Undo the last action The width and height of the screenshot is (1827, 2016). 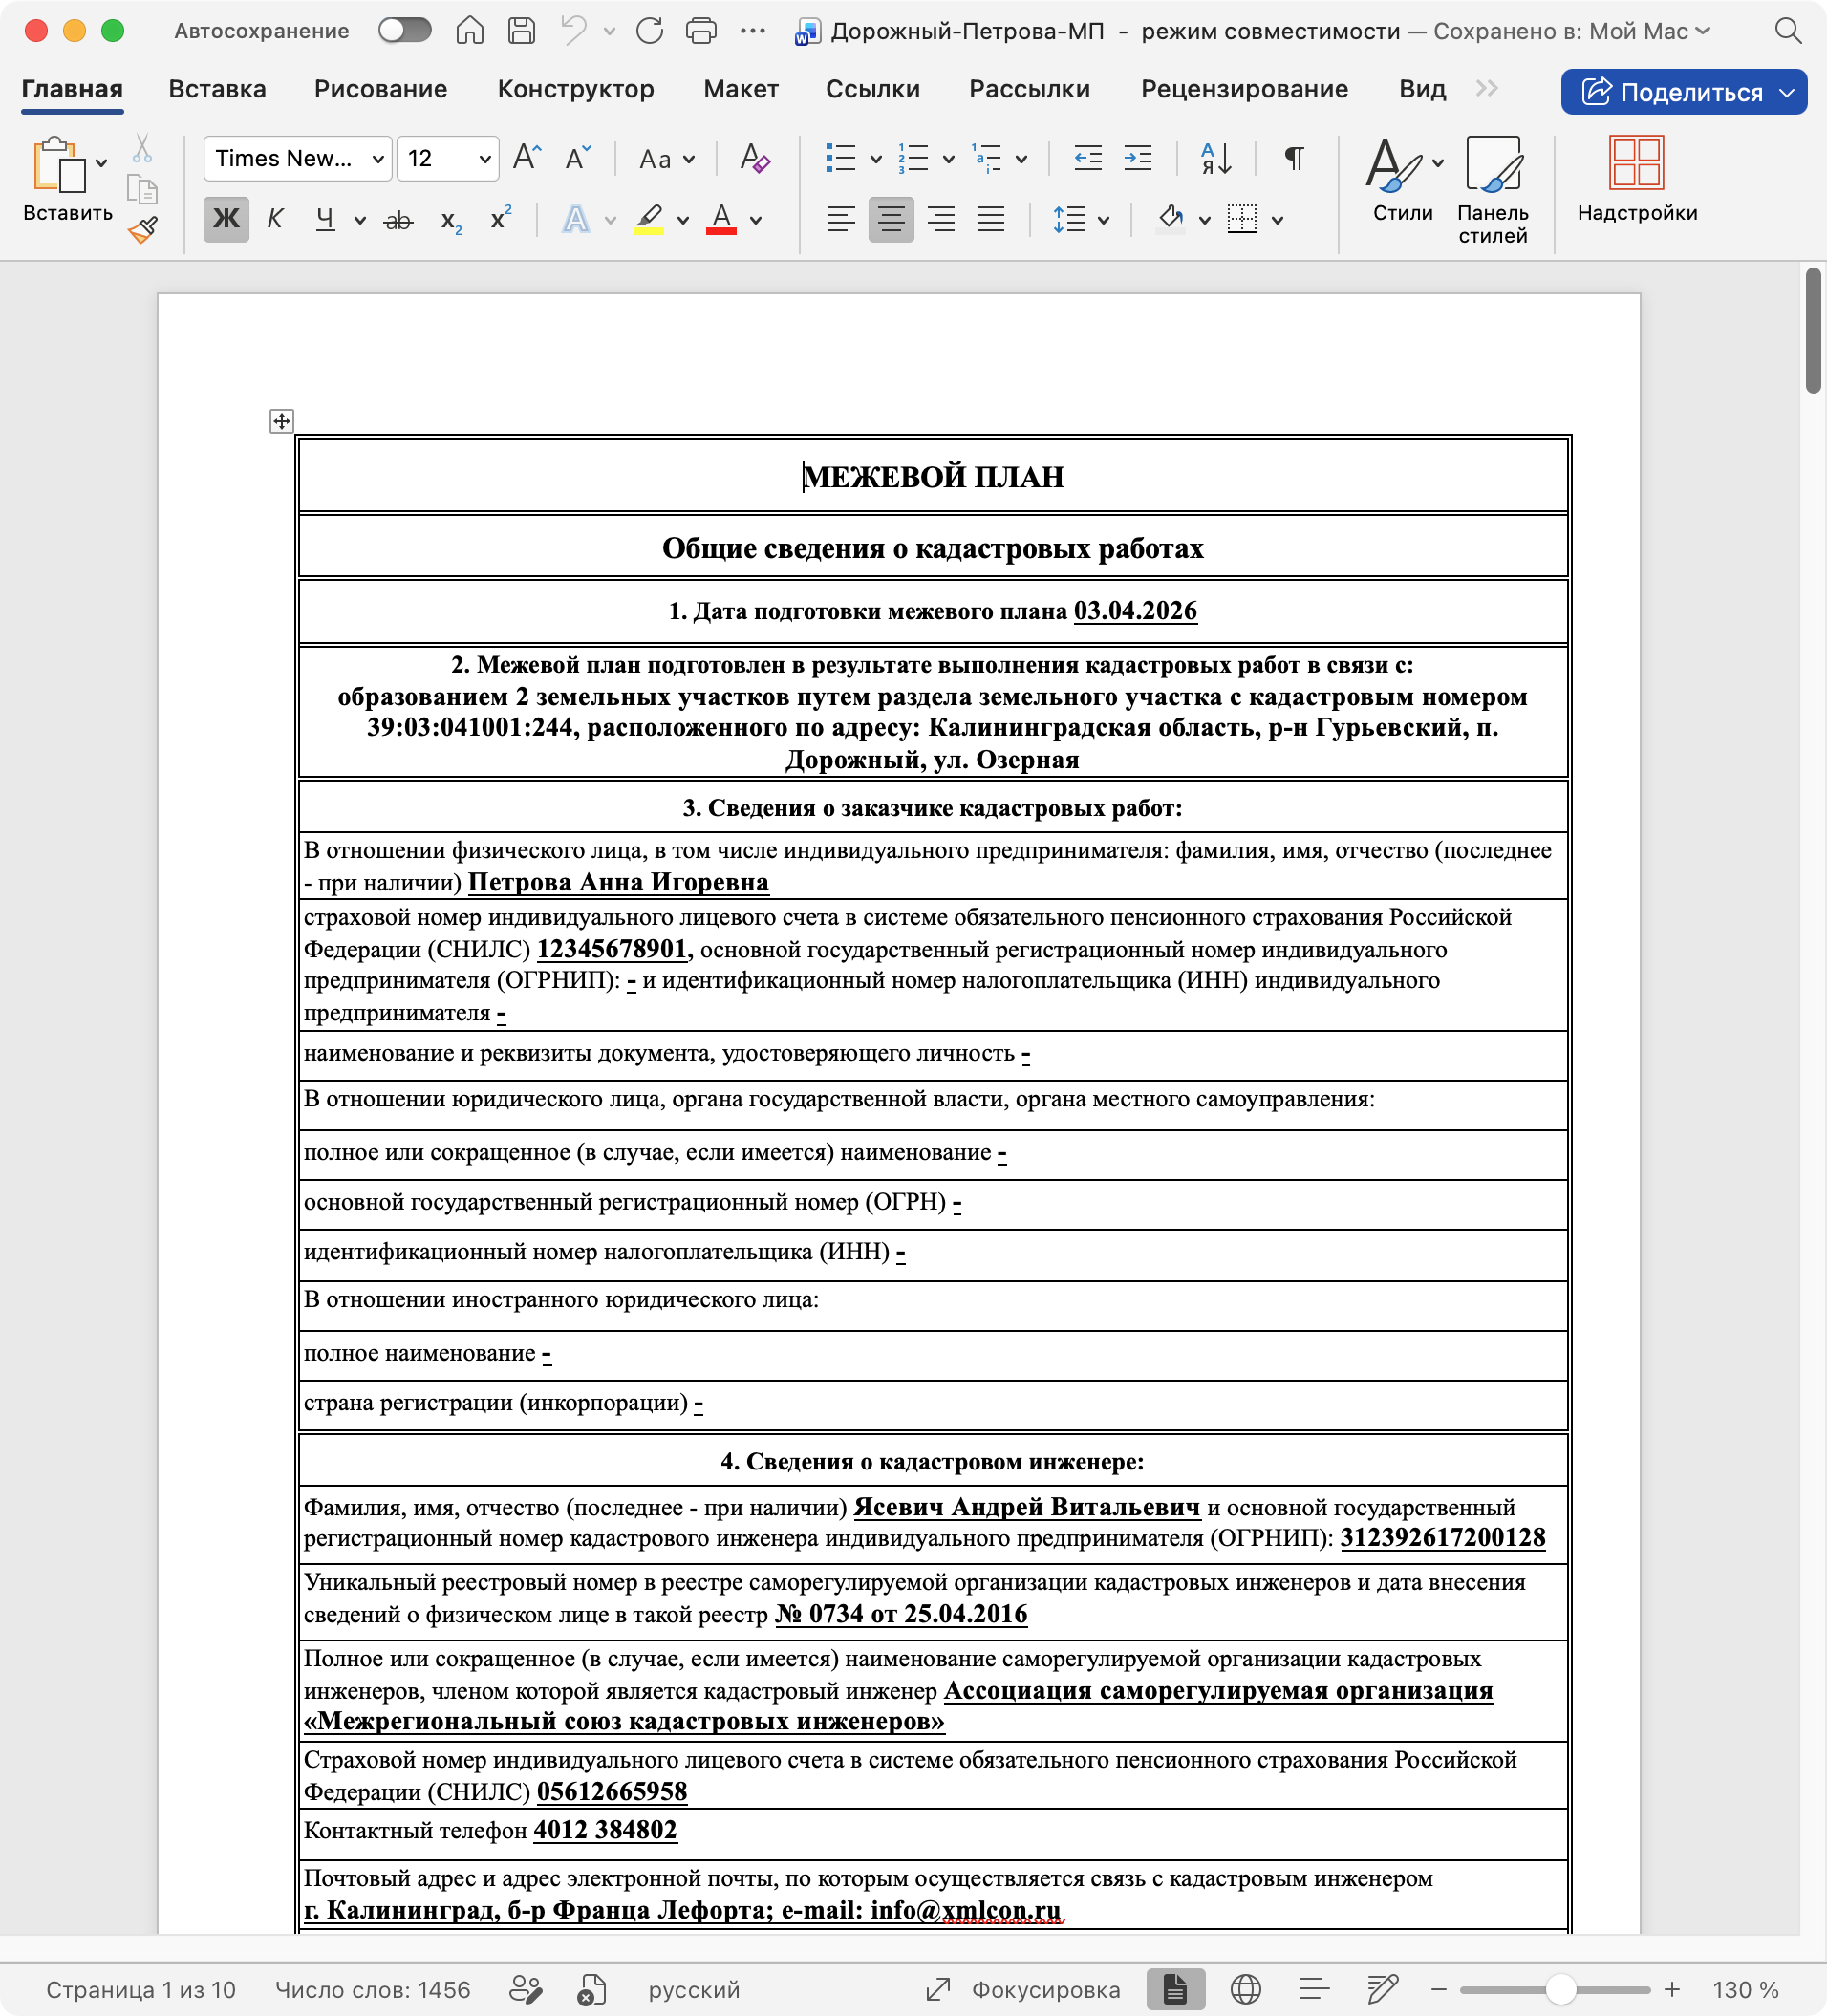574,31
